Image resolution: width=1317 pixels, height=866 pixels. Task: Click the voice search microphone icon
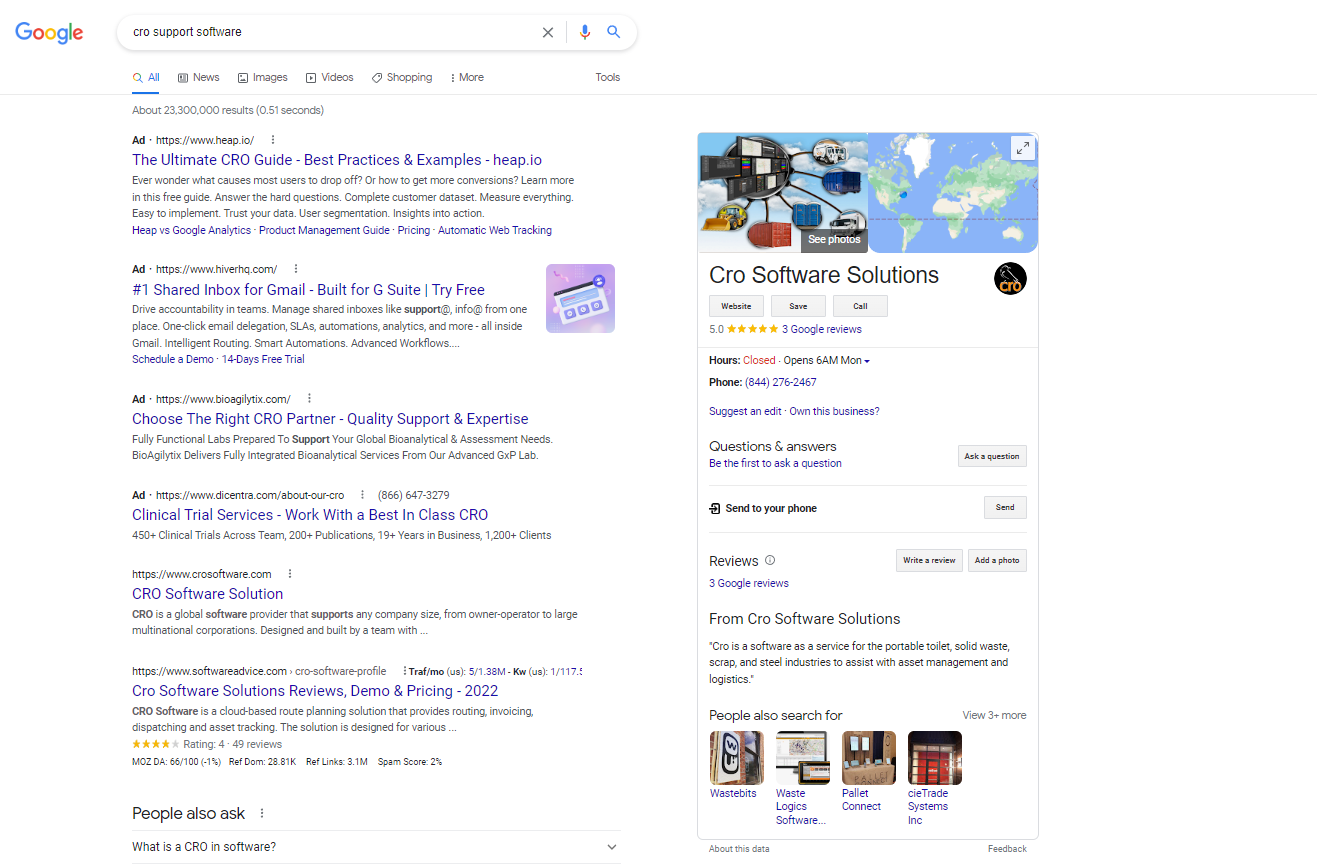coord(584,31)
